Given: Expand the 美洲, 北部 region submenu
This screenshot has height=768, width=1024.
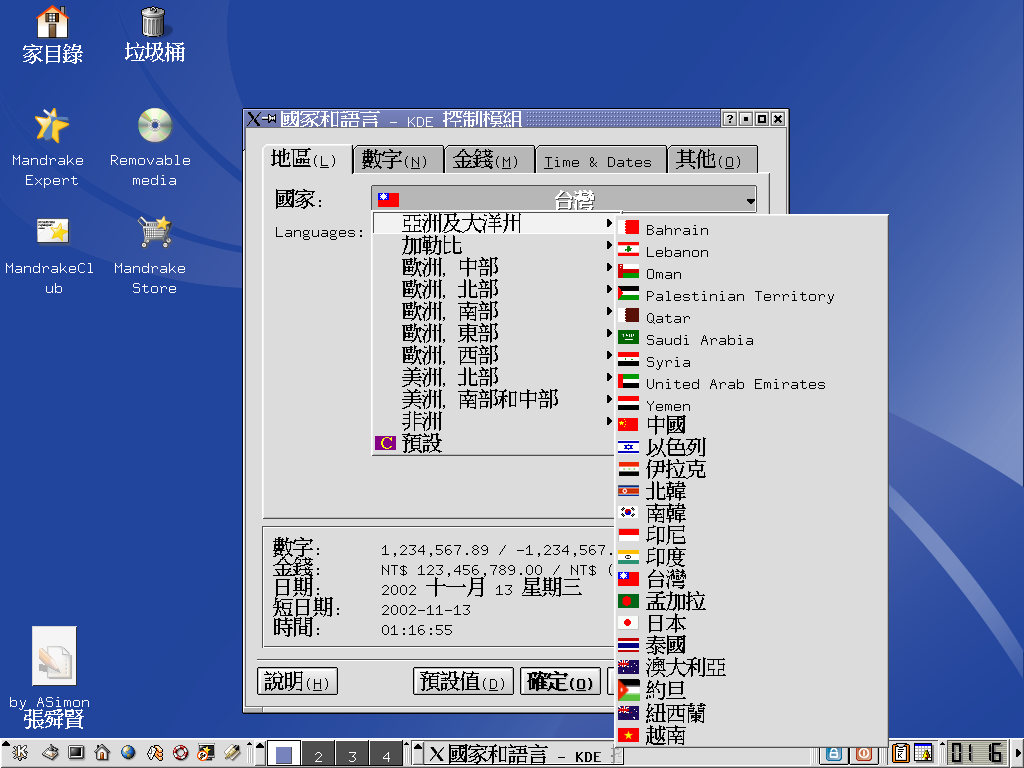Looking at the screenshot, I should (494, 377).
